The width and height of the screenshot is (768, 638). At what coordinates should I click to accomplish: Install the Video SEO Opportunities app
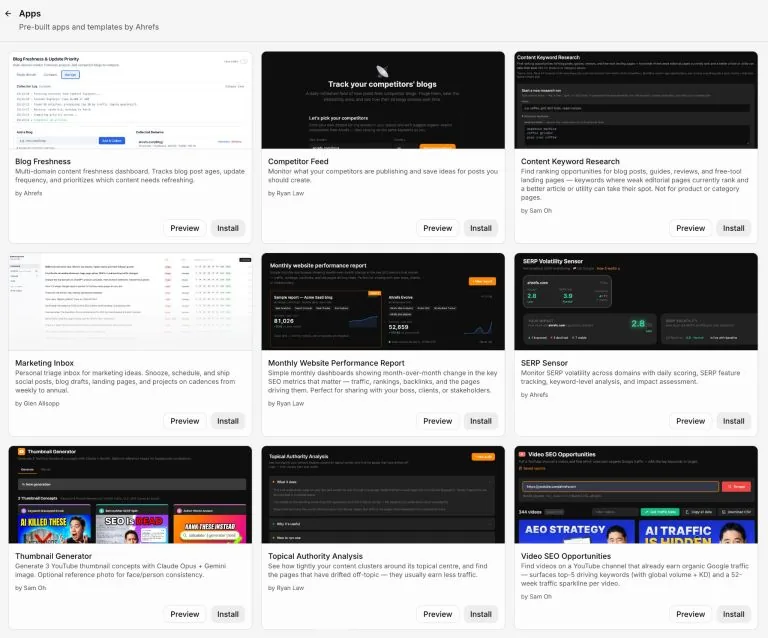[733, 614]
